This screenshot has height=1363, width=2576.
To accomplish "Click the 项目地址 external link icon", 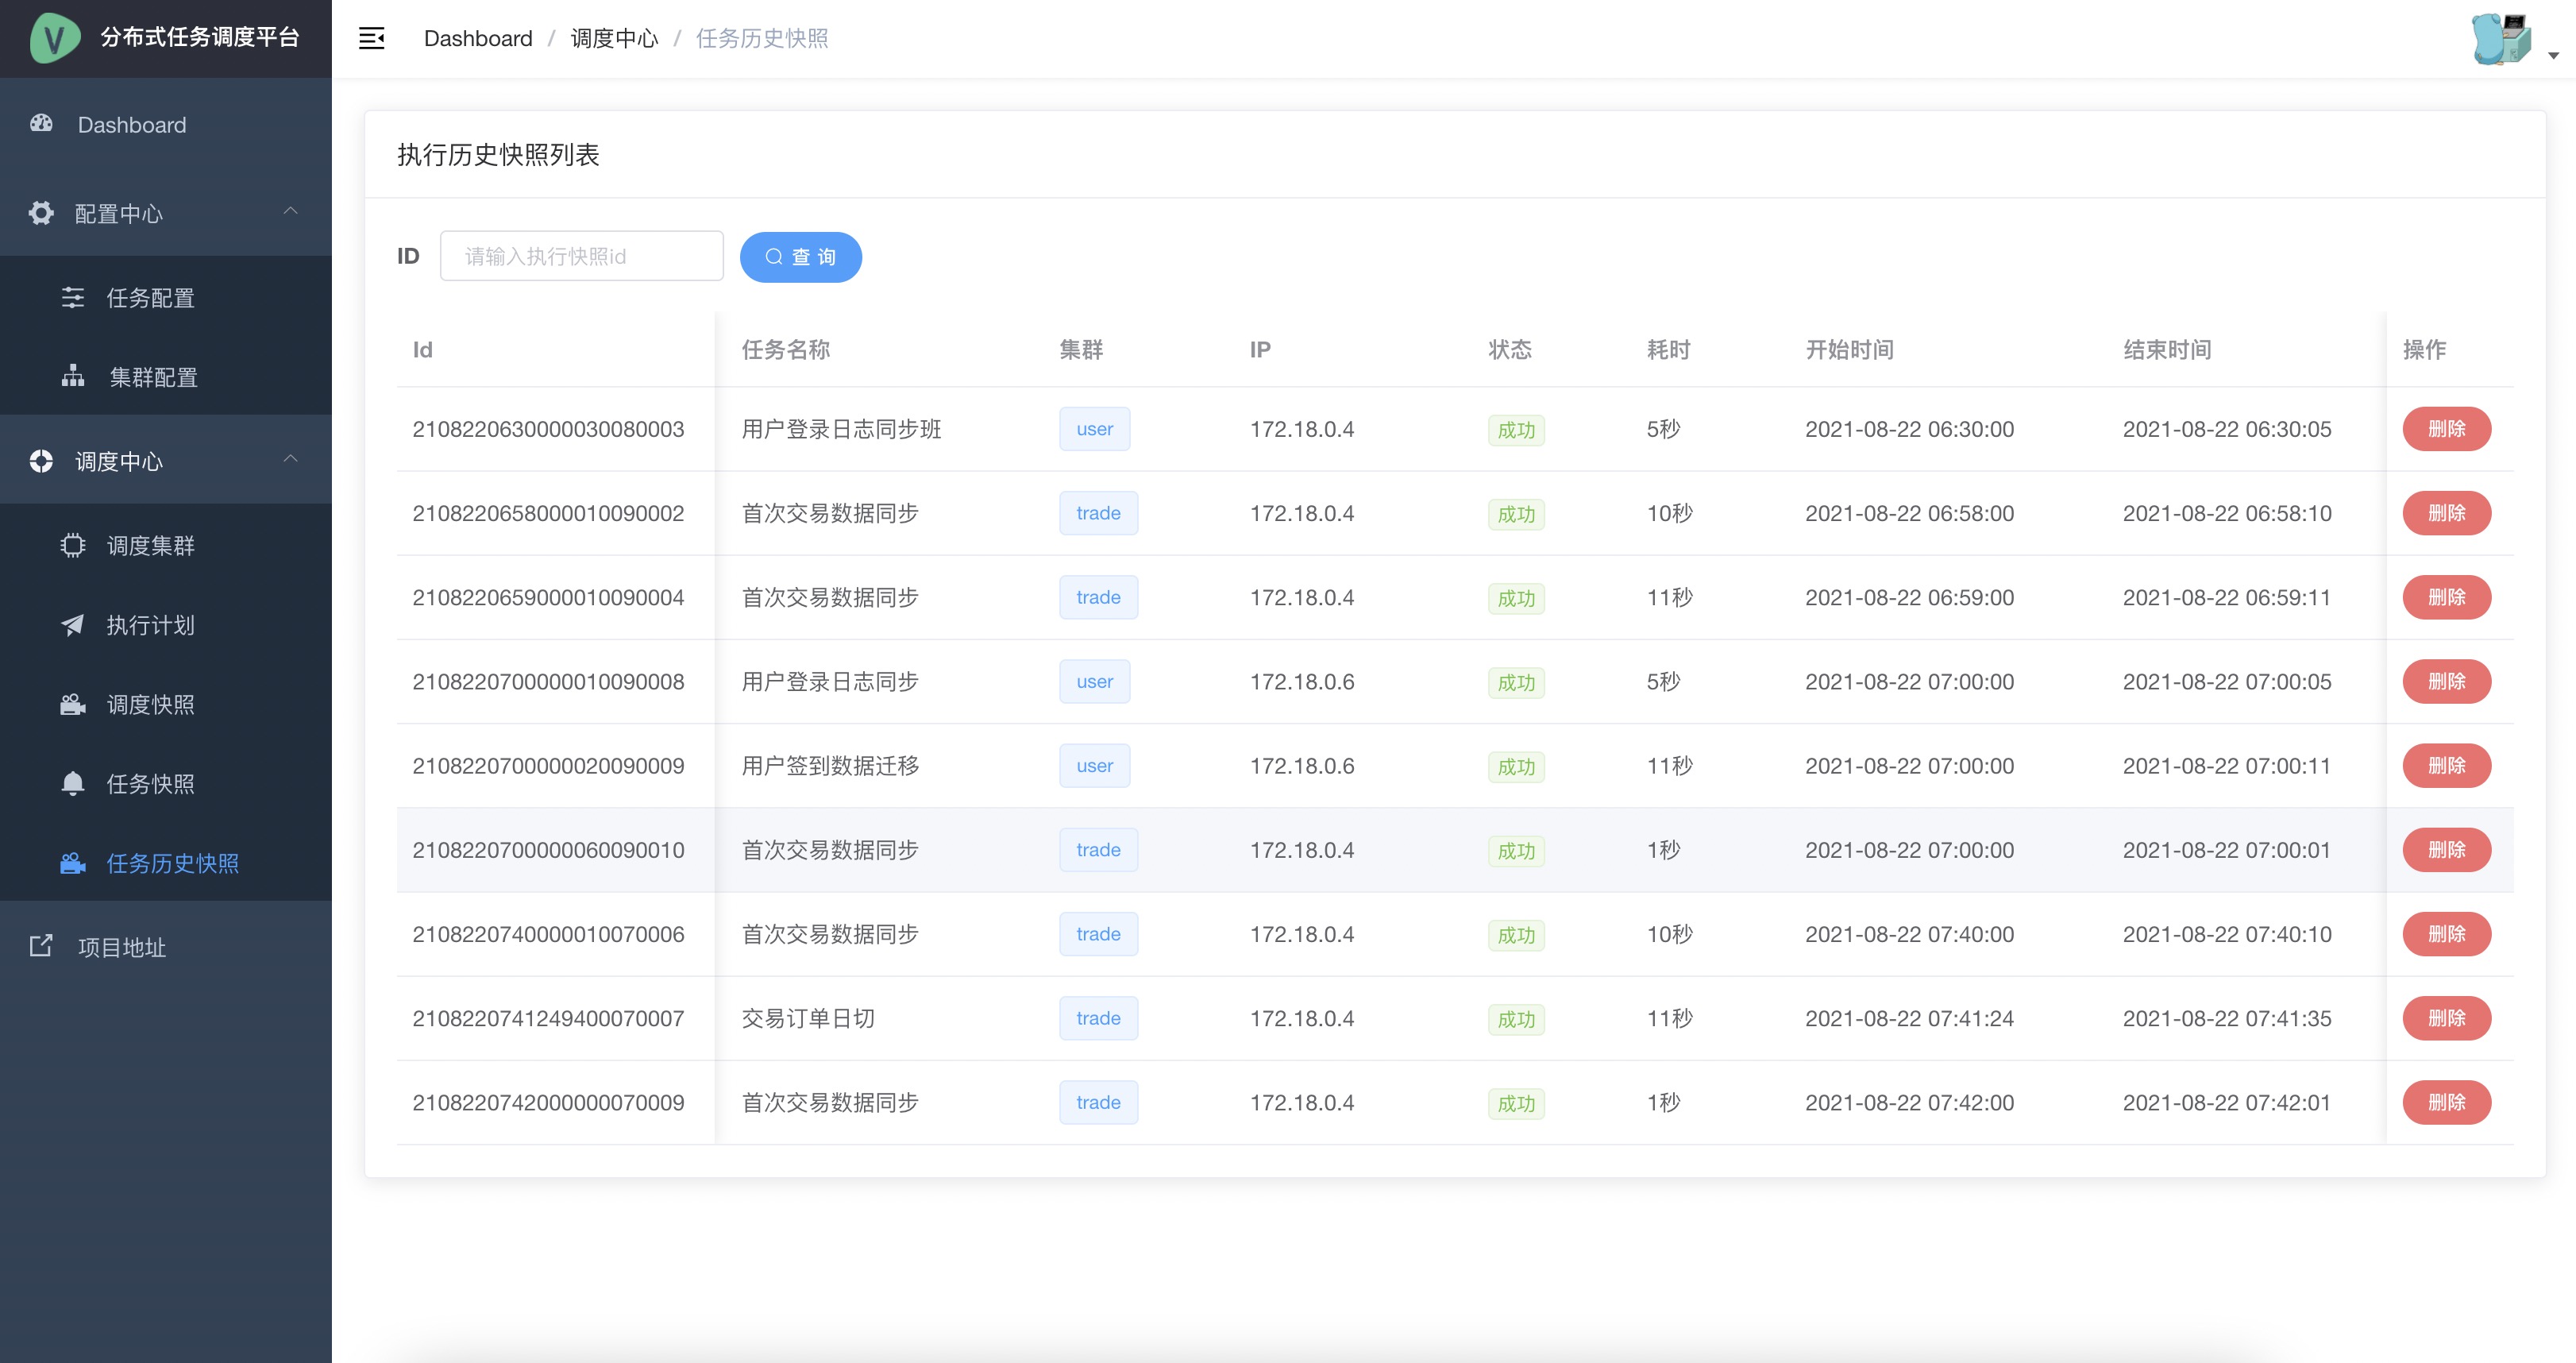I will [x=41, y=946].
